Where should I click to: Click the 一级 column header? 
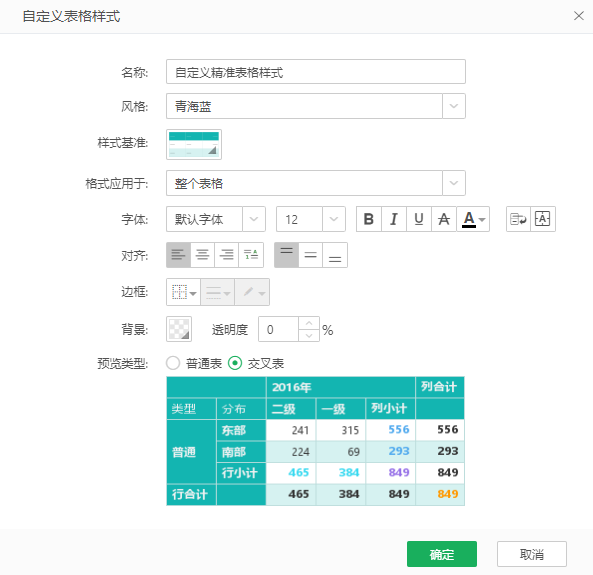(341, 409)
